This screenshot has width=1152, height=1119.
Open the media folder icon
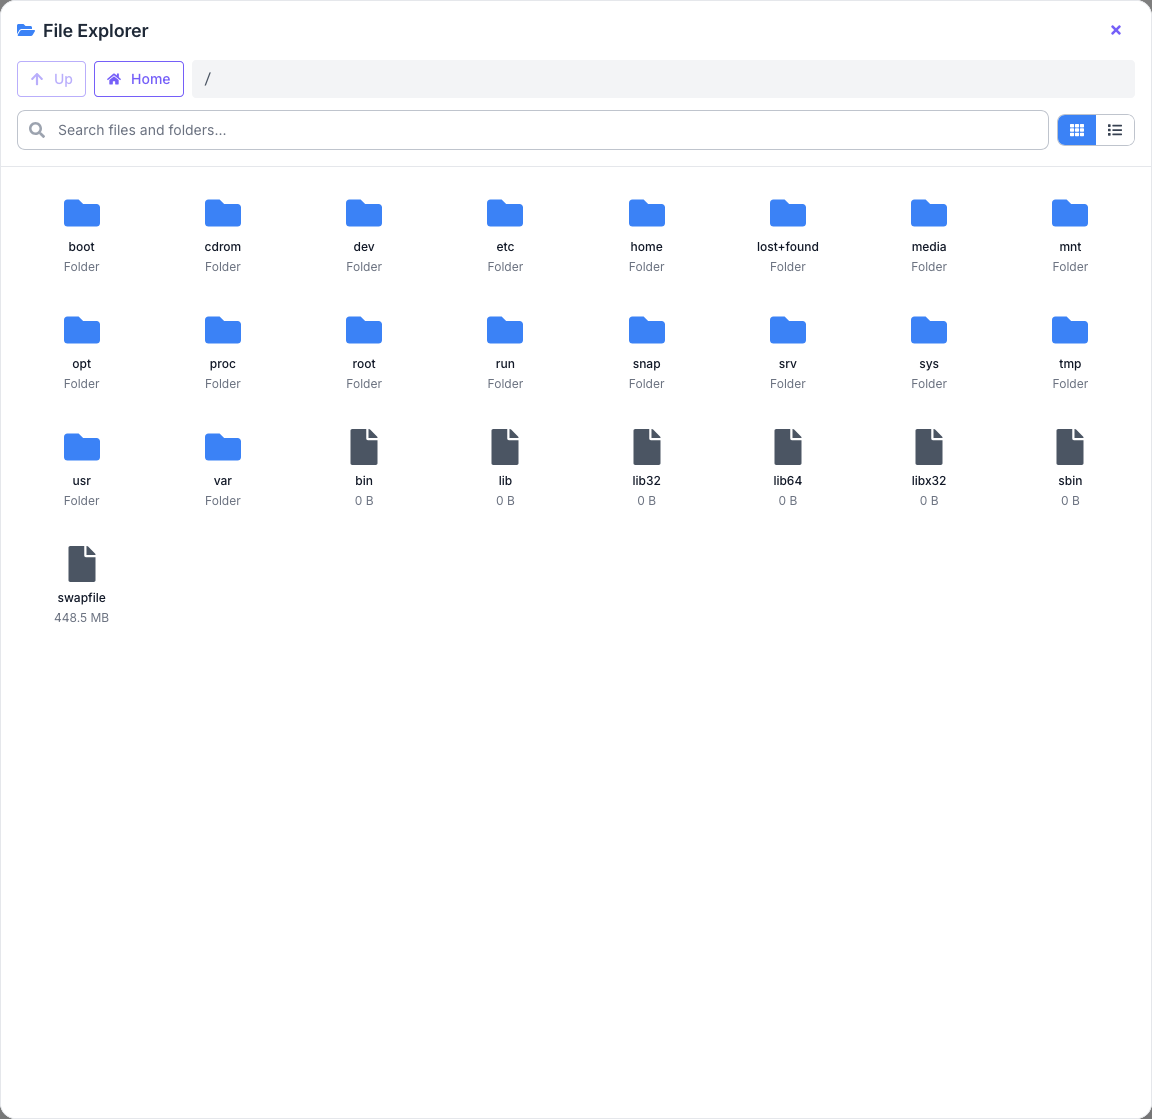click(929, 213)
